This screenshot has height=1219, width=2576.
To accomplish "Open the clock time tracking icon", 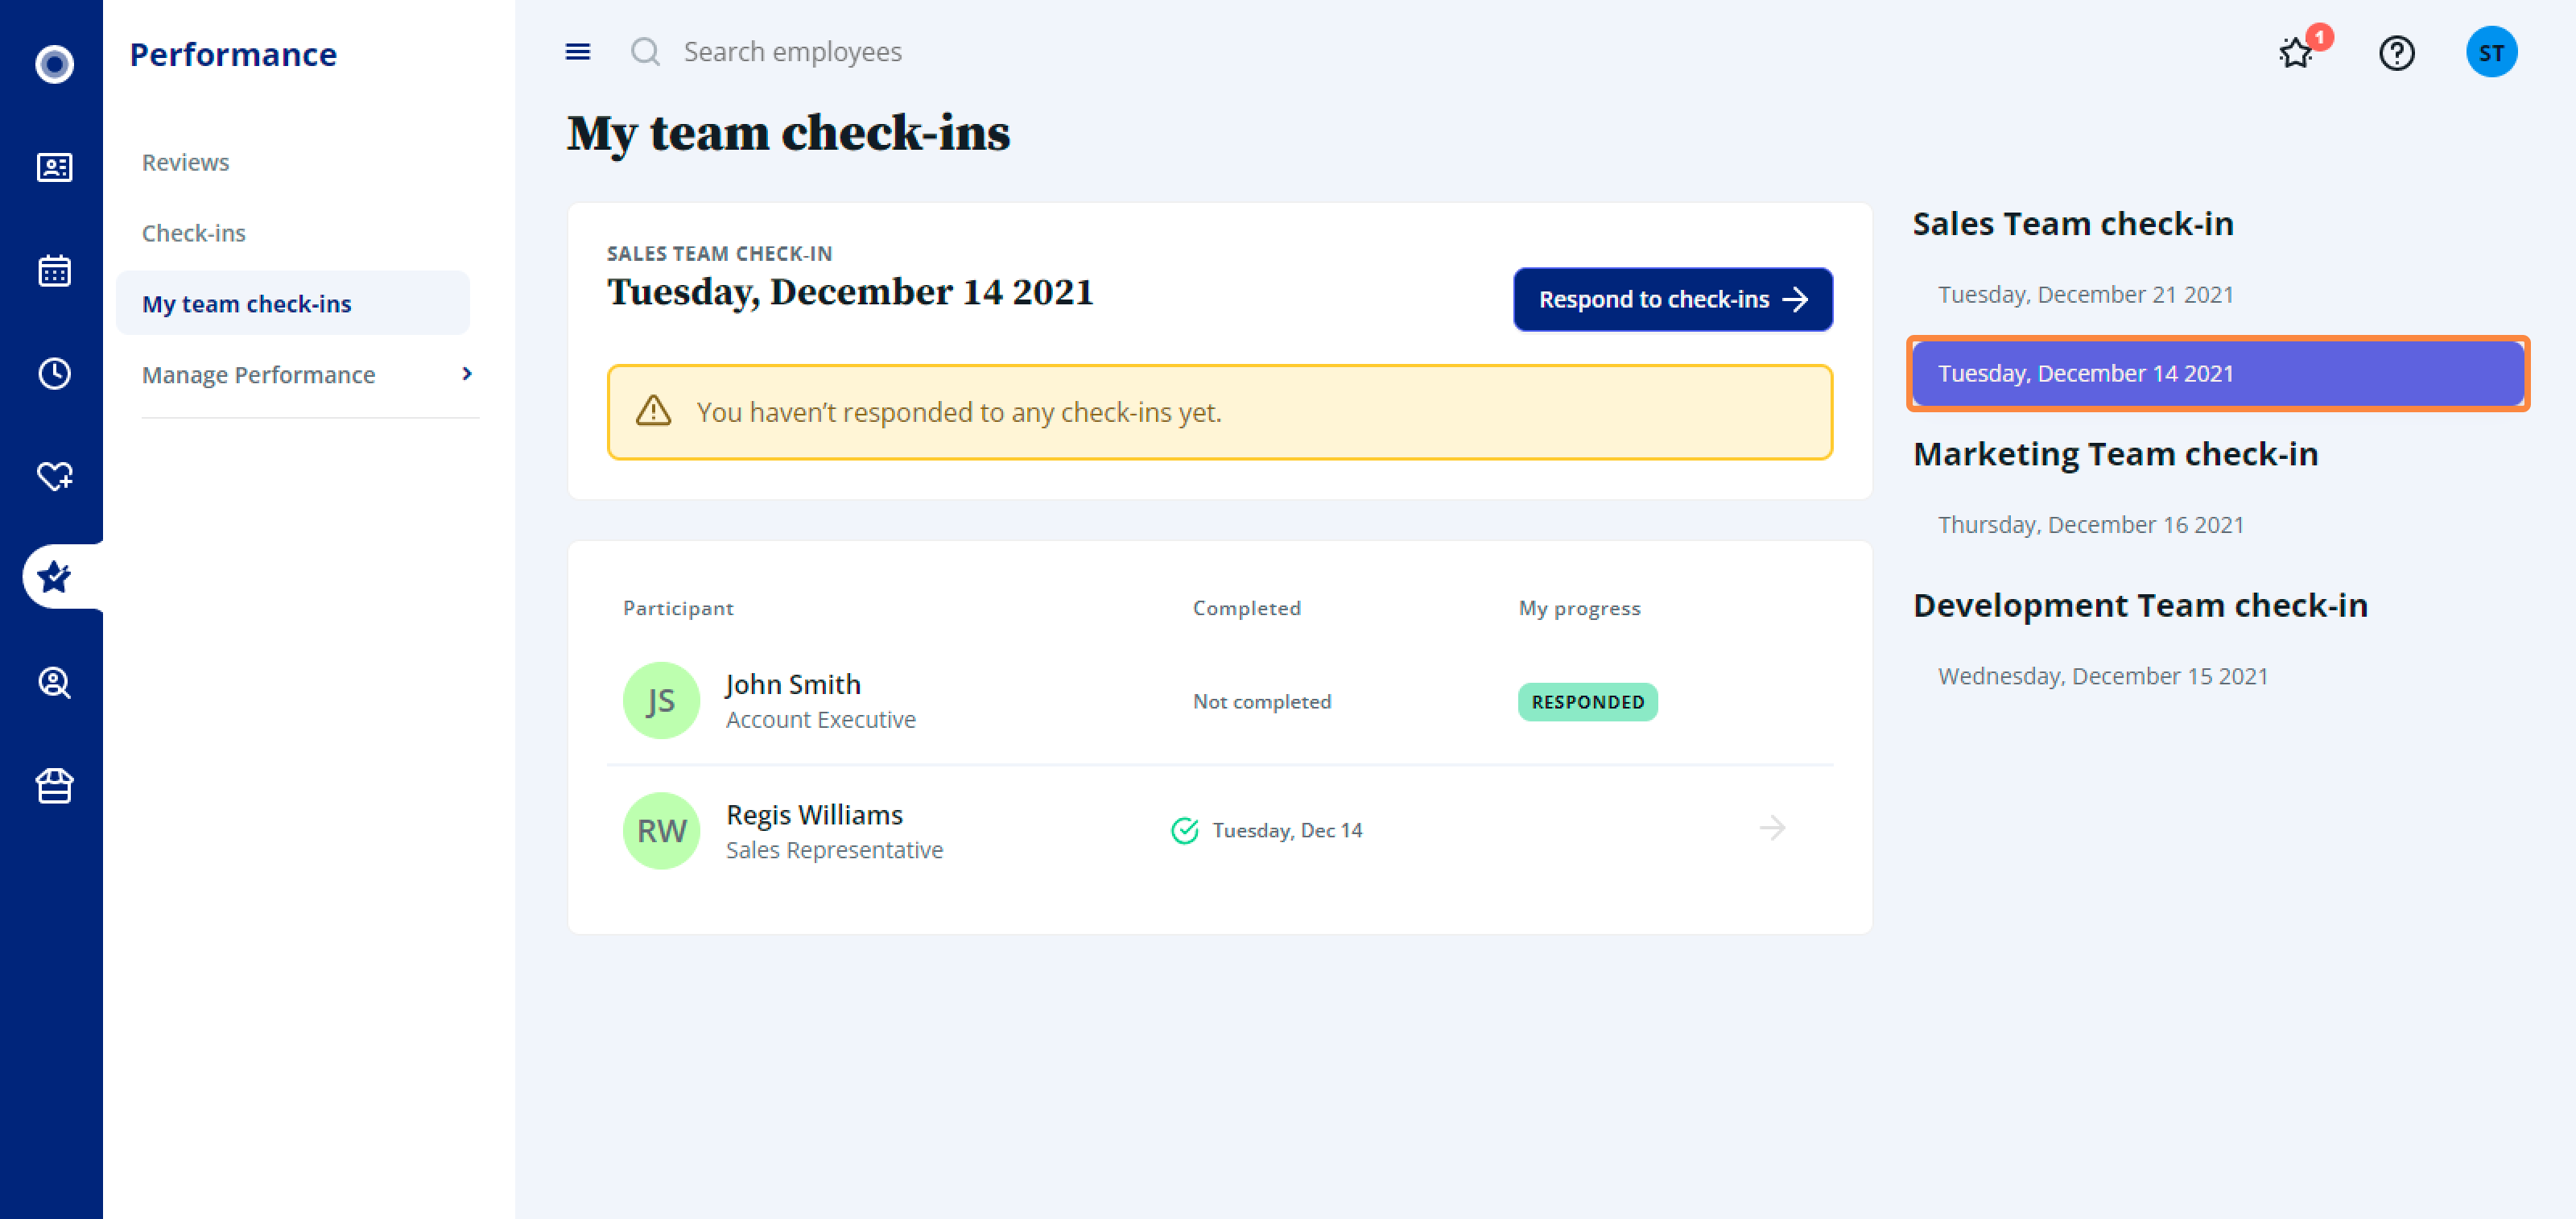I will [54, 373].
